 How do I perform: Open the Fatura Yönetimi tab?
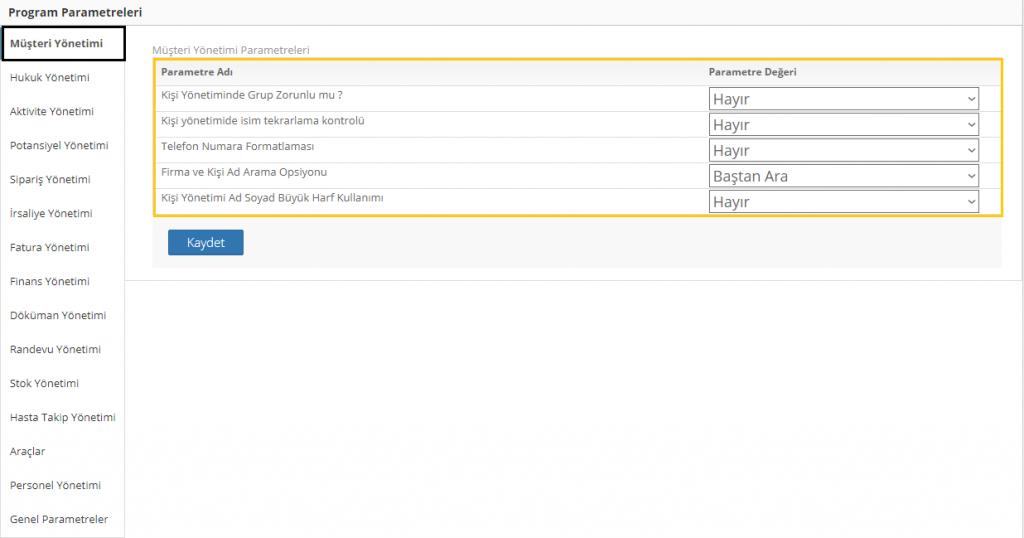pos(49,247)
